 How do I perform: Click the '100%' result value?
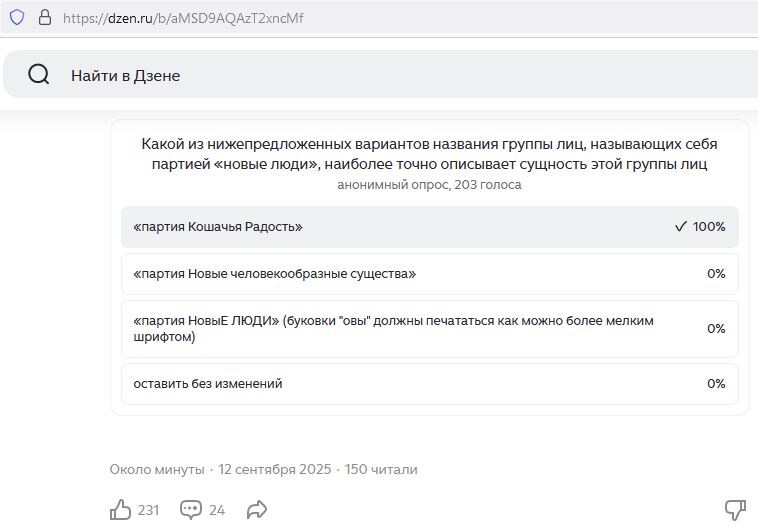point(709,227)
